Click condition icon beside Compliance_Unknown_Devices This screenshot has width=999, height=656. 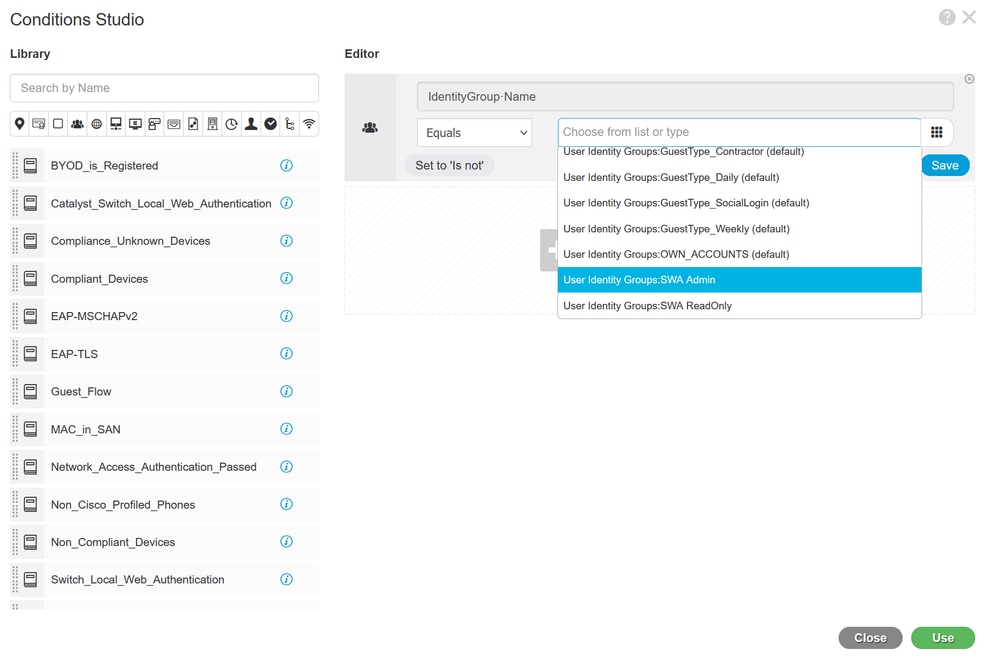pyautogui.click(x=30, y=241)
